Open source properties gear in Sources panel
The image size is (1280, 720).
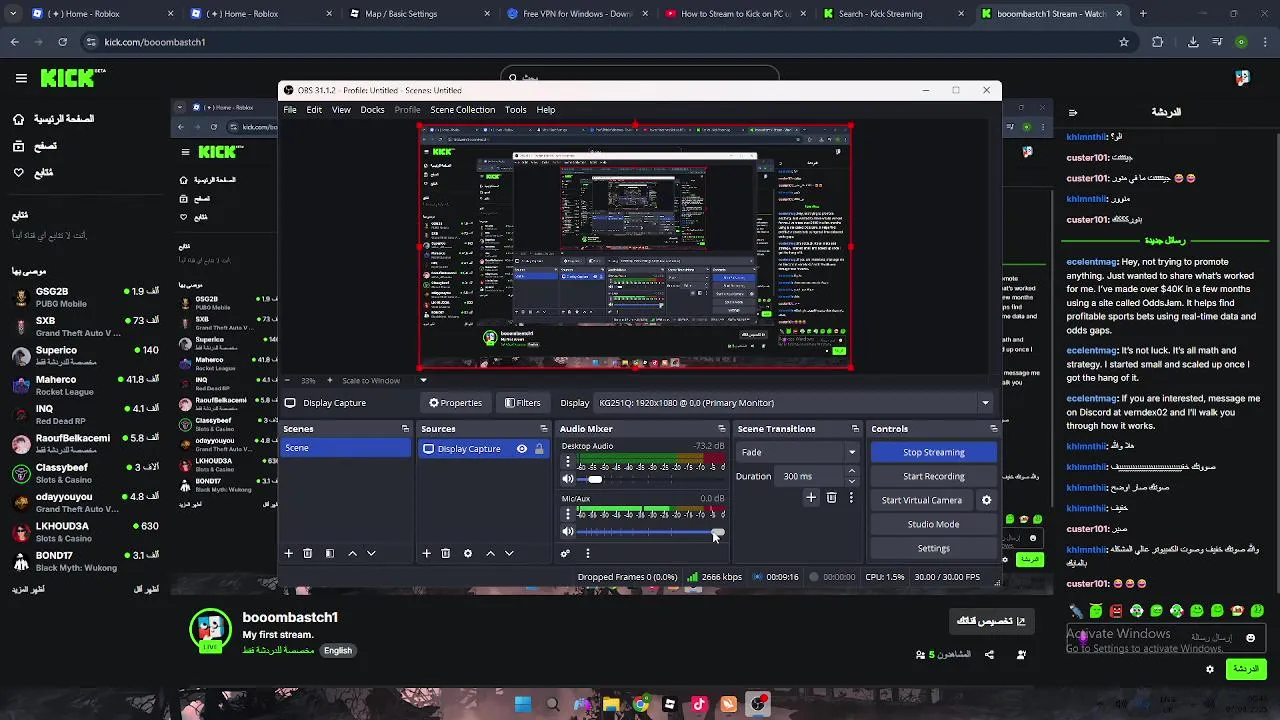pos(467,553)
